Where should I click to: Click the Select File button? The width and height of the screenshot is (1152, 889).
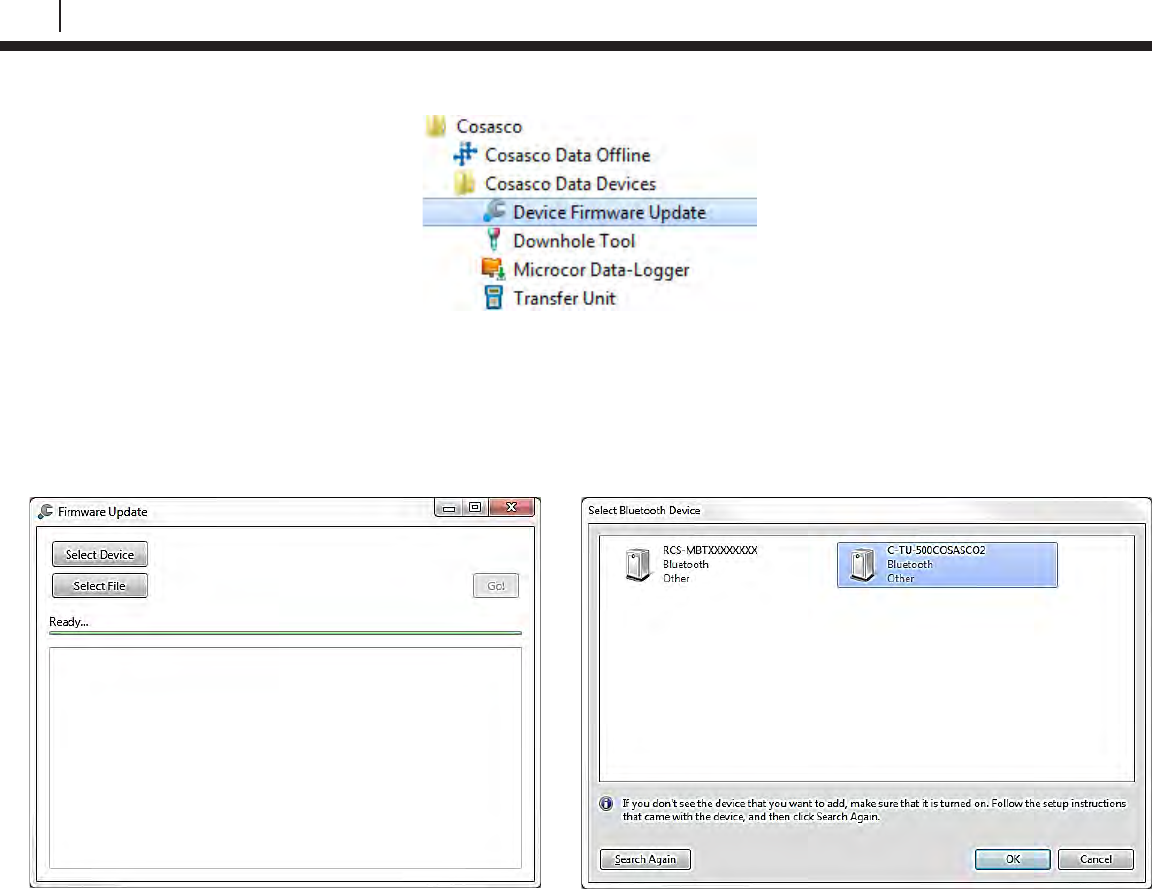[100, 586]
